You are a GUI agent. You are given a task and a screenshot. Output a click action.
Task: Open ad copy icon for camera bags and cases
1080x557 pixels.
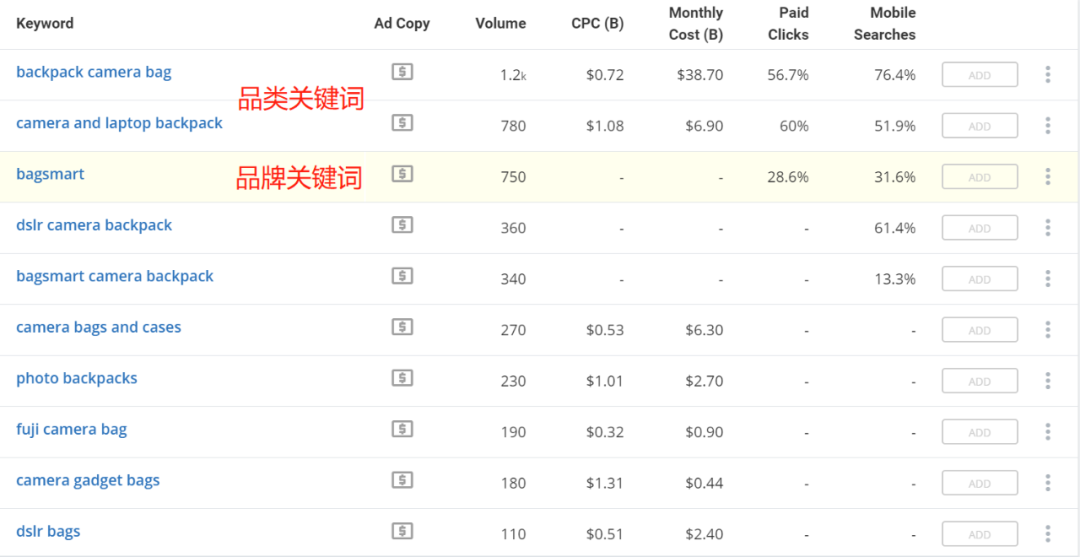(402, 327)
